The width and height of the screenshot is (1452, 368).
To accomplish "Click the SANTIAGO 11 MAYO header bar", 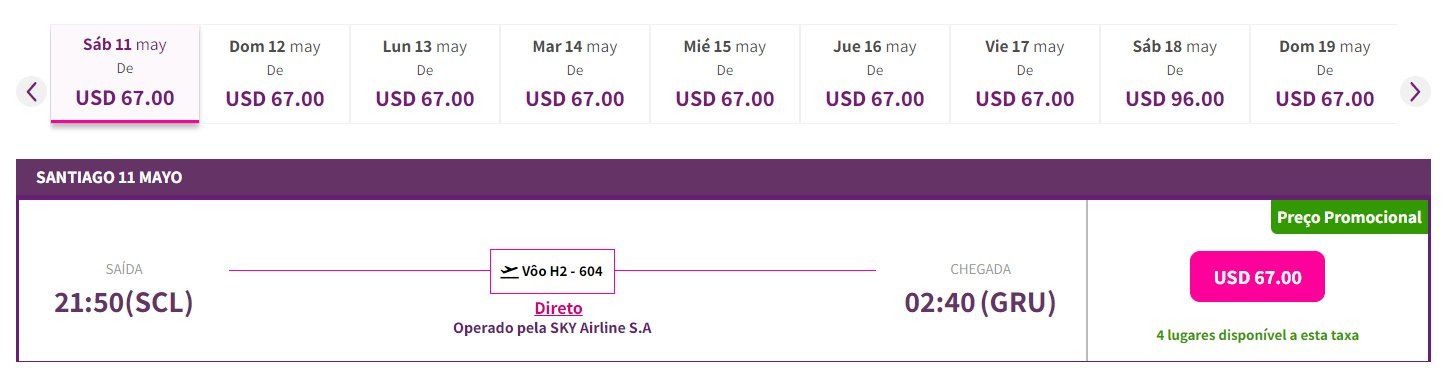I will [x=724, y=178].
